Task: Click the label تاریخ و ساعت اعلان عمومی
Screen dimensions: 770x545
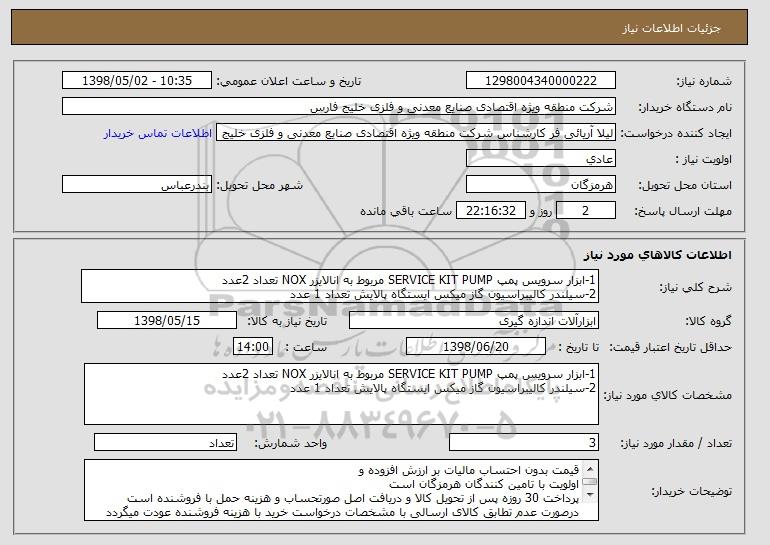Action: point(289,81)
